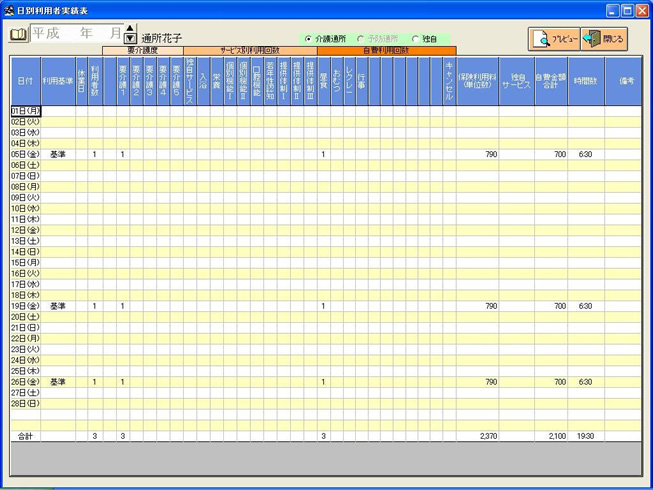Click the down arrow to change the month
This screenshot has height=490, width=653.
point(130,40)
